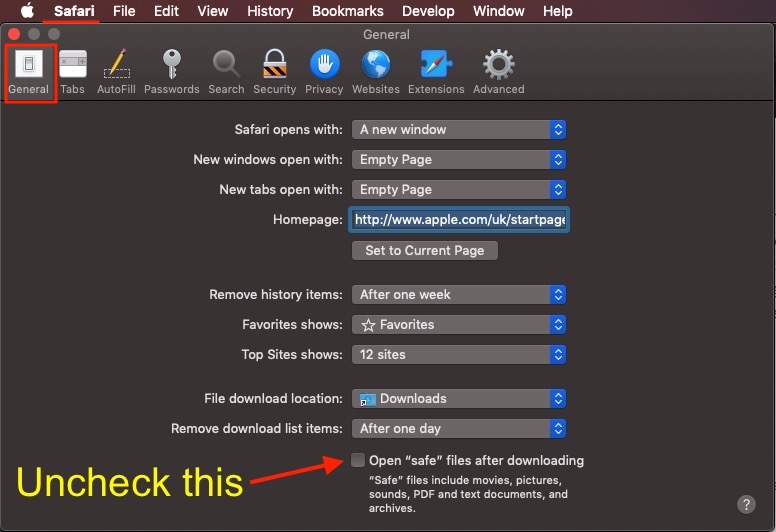Open the Edit menu
The height and width of the screenshot is (532, 776).
(x=166, y=11)
